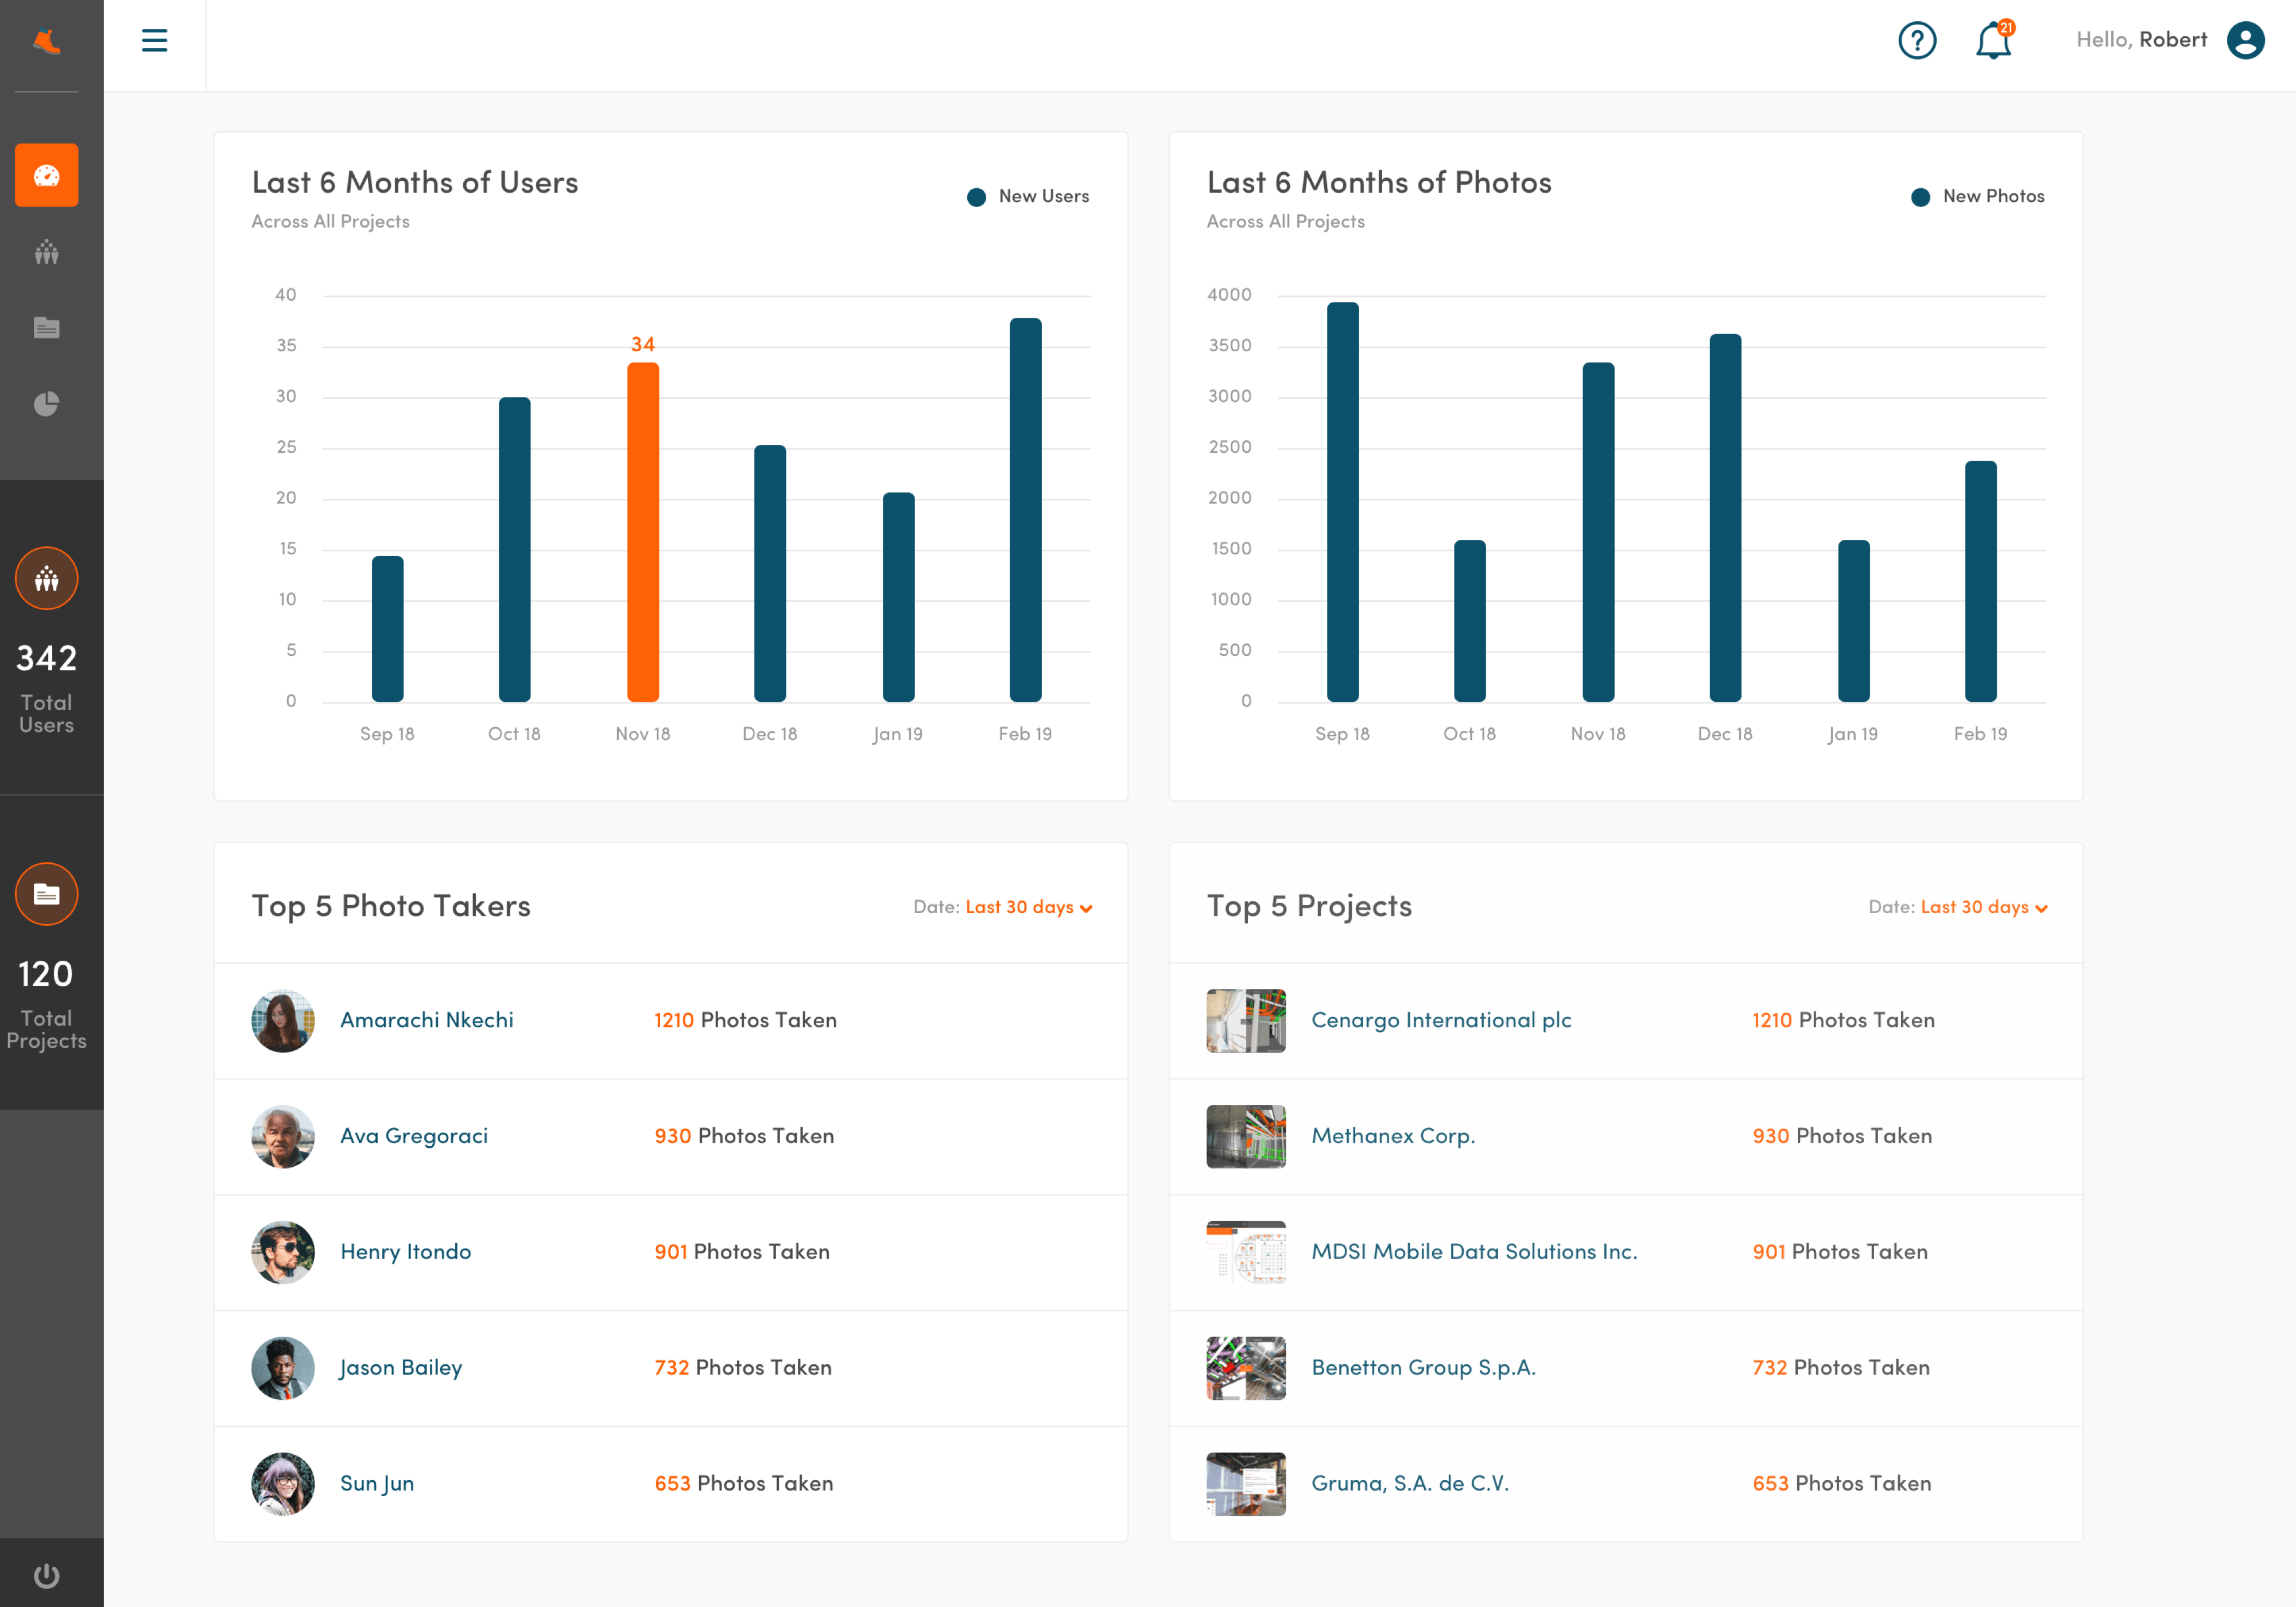The height and width of the screenshot is (1607, 2296).
Task: Click Methanex Corp. project thumbnail
Action: 1246,1137
